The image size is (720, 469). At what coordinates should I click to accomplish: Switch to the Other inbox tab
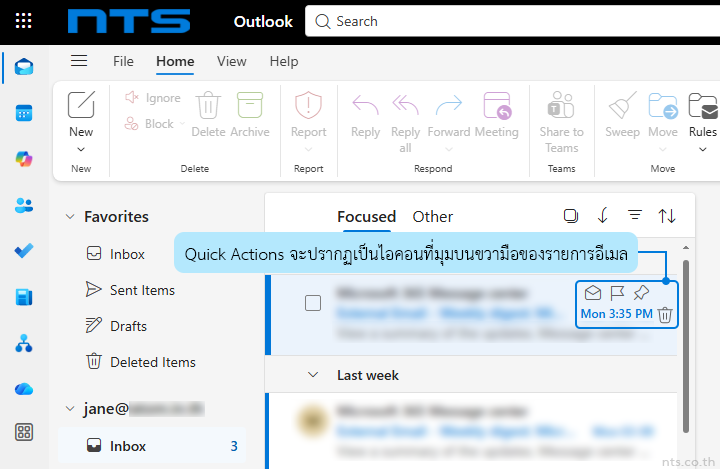point(433,216)
